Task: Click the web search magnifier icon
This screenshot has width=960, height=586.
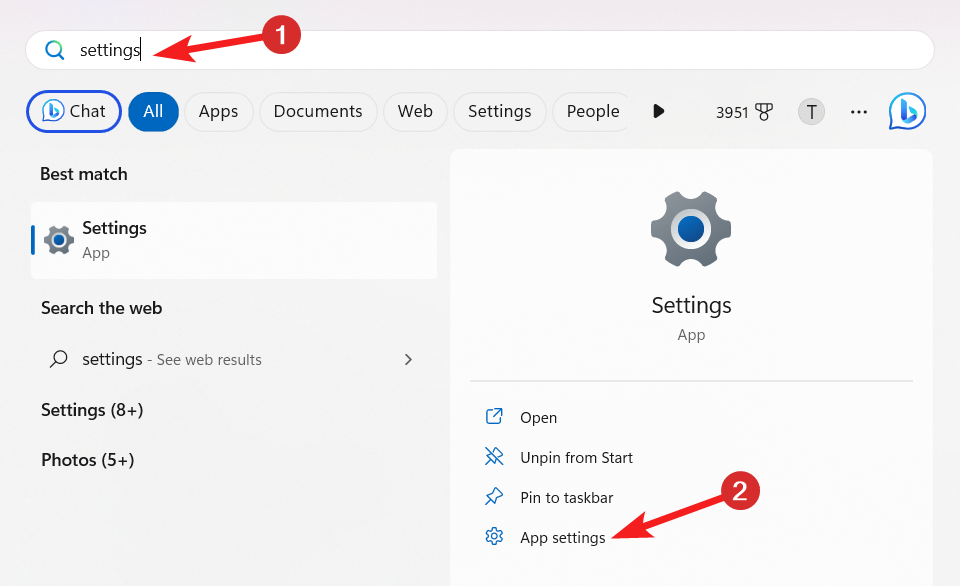Action: click(59, 359)
